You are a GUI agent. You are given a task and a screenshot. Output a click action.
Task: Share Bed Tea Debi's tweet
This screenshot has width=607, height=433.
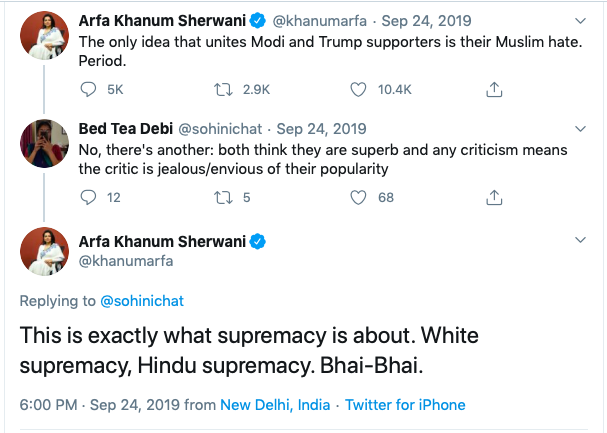point(493,197)
